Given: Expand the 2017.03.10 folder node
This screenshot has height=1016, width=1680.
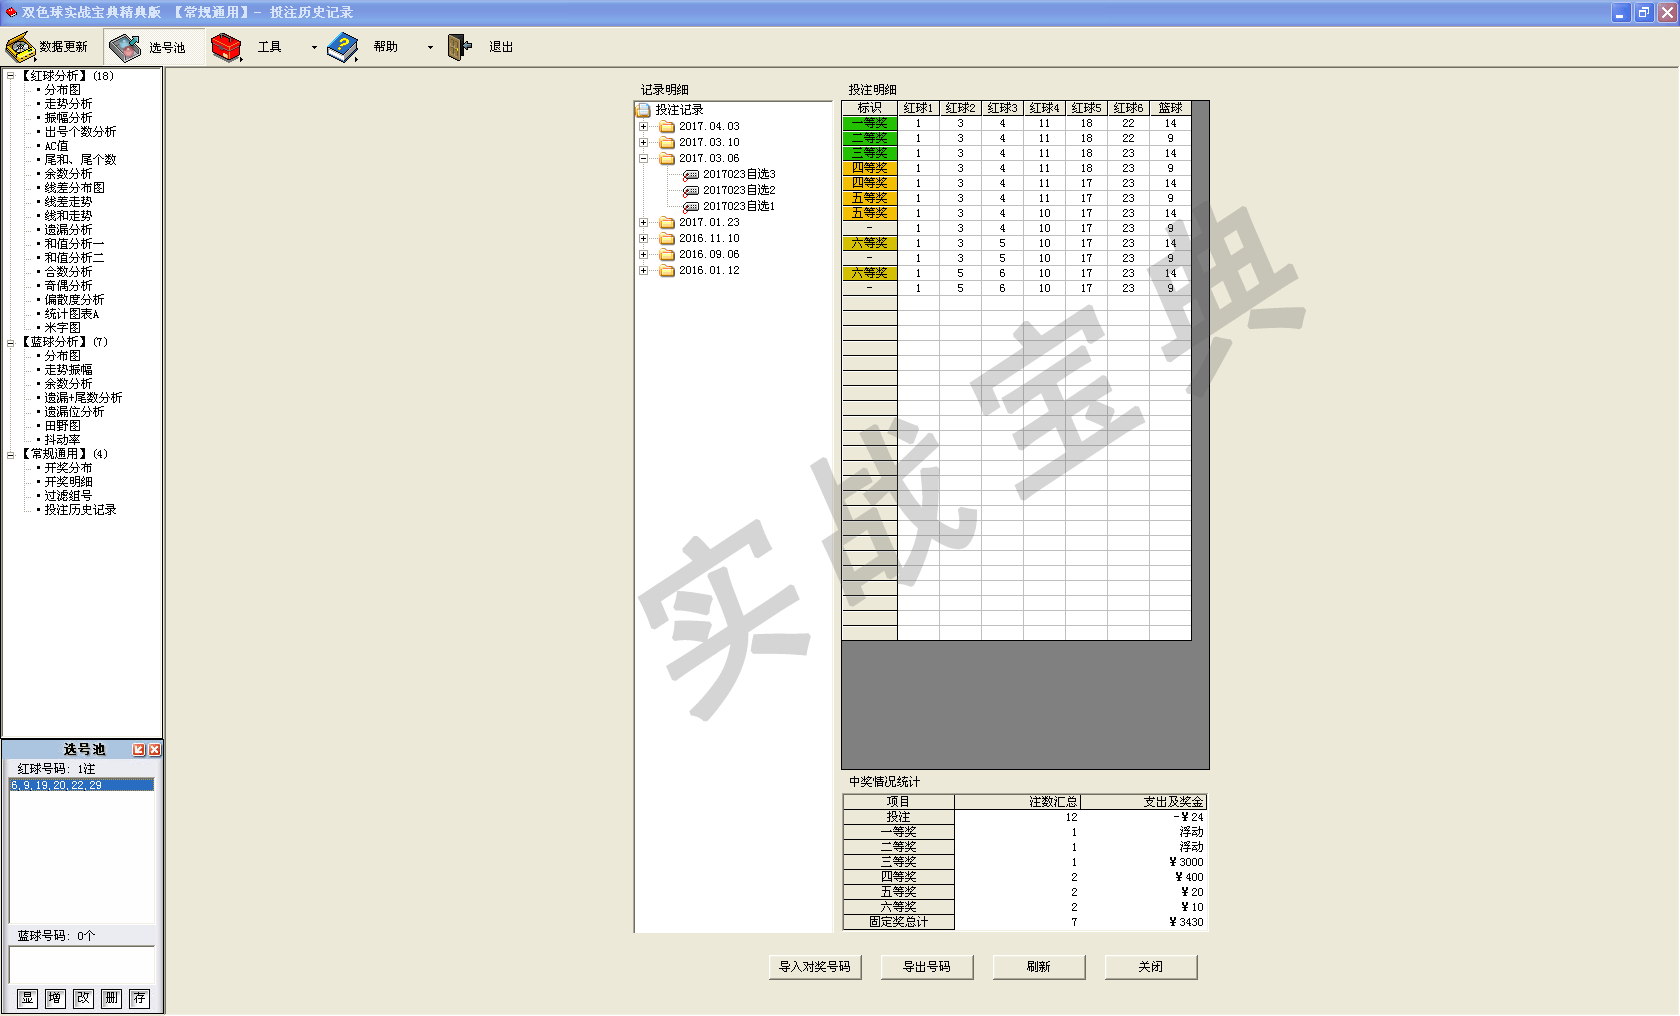Looking at the screenshot, I should pos(643,143).
